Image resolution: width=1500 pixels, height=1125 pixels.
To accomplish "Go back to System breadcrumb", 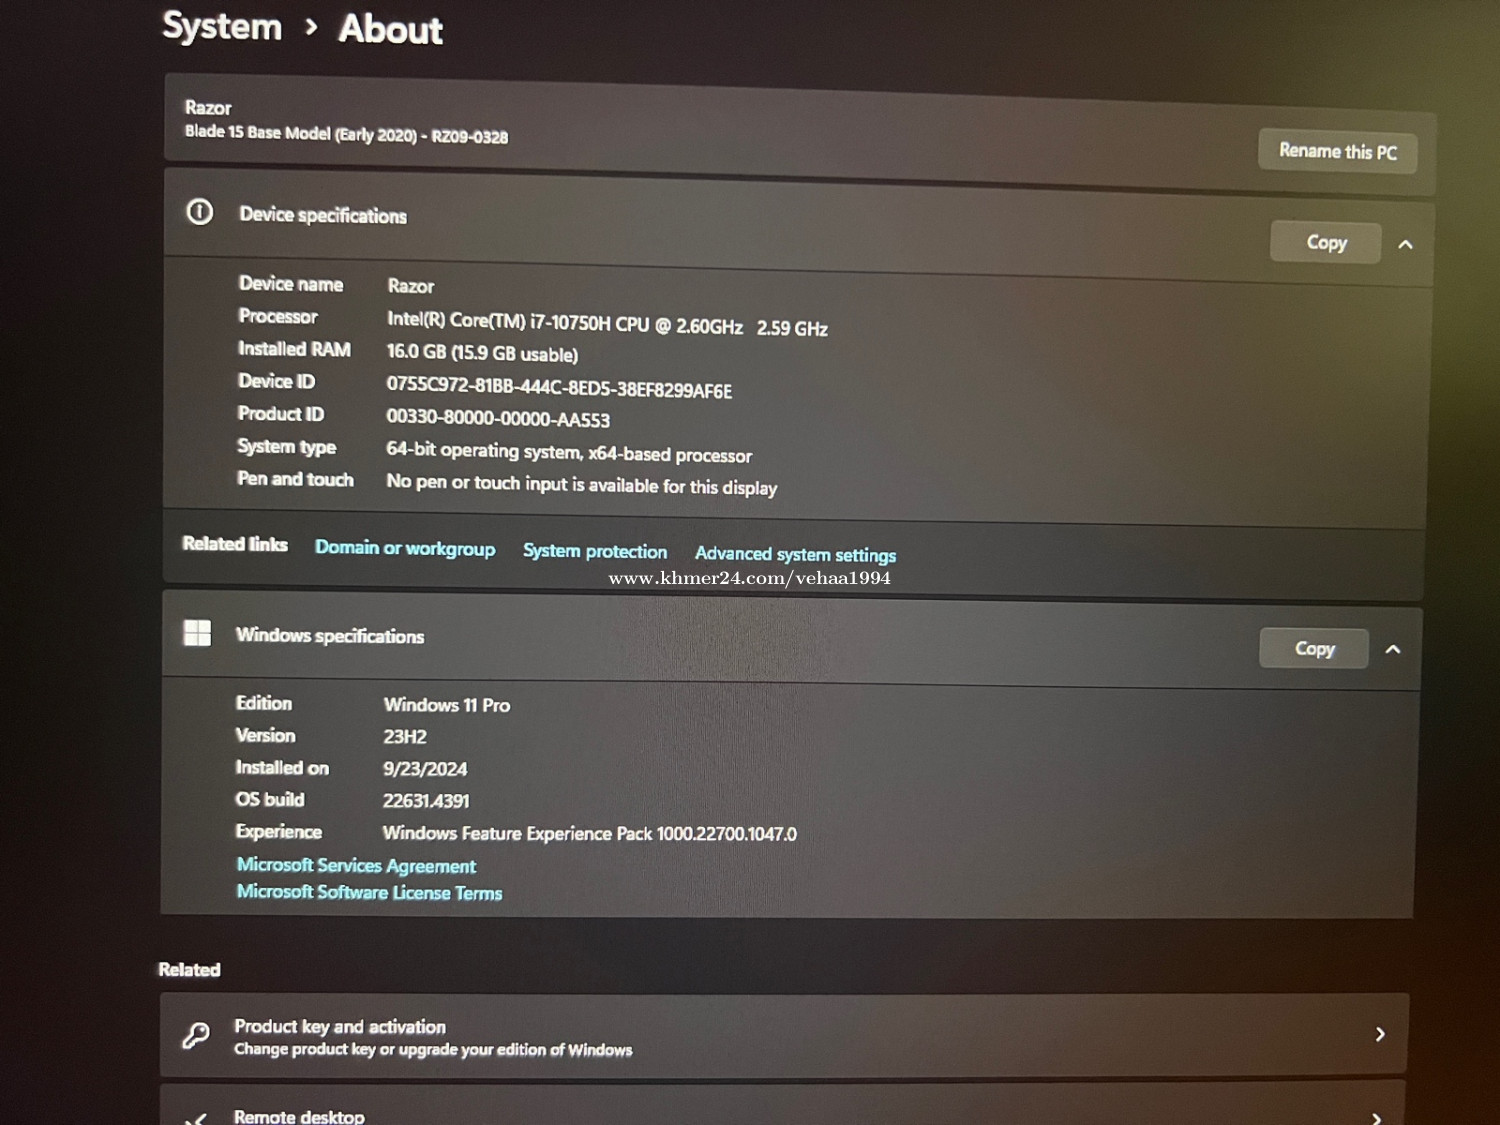I will 222,26.
